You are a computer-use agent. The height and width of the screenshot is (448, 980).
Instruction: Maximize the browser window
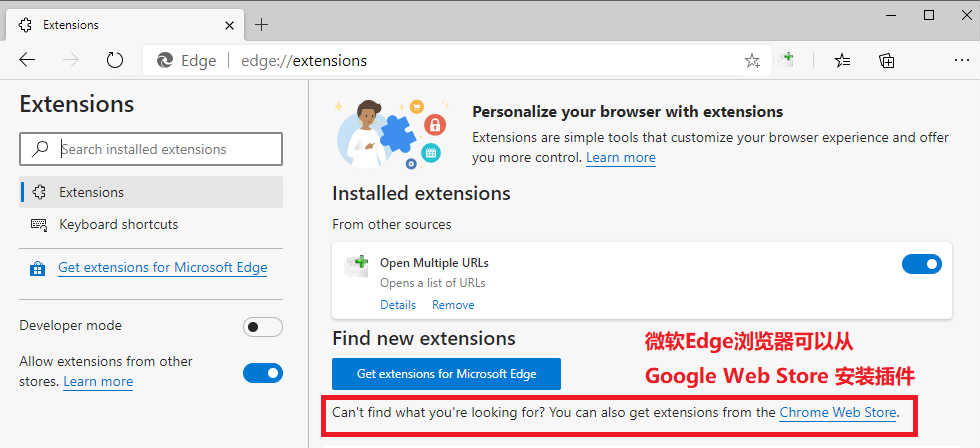929,16
